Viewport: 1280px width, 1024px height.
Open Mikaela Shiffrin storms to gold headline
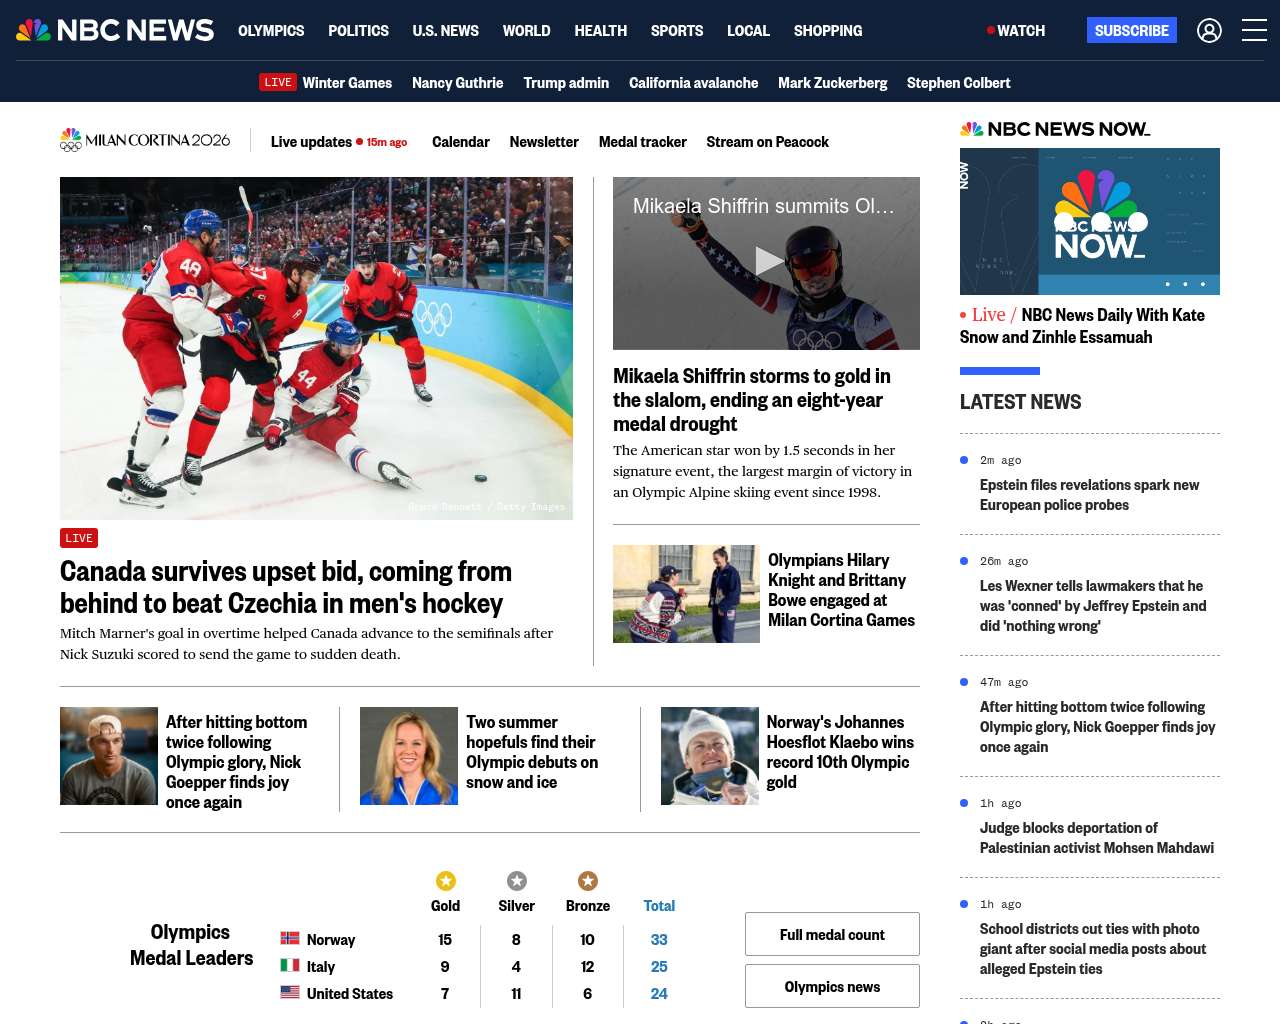(x=752, y=400)
